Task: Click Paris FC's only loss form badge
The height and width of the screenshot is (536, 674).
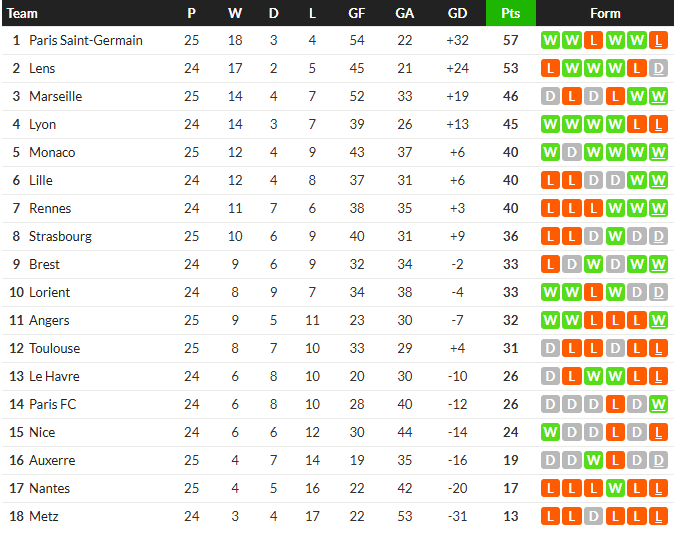Action: (x=615, y=404)
